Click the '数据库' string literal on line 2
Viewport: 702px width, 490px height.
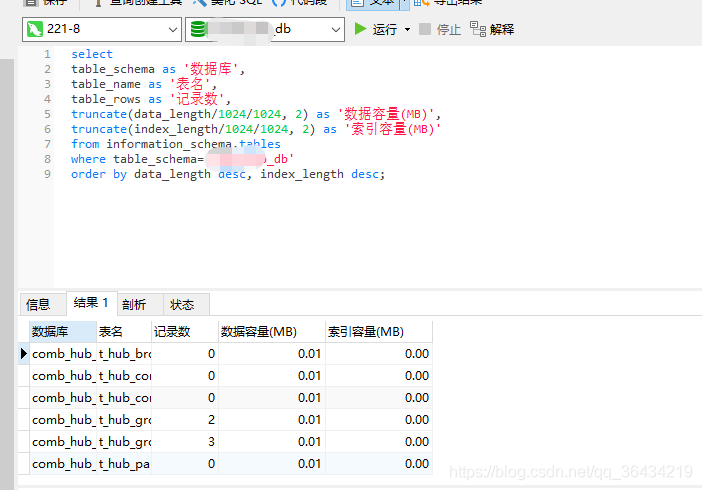210,69
